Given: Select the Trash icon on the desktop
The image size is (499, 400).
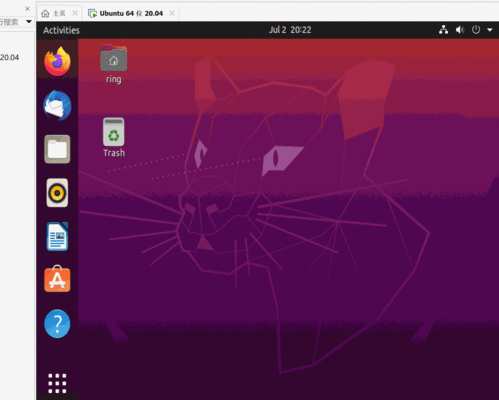Looking at the screenshot, I should (114, 137).
